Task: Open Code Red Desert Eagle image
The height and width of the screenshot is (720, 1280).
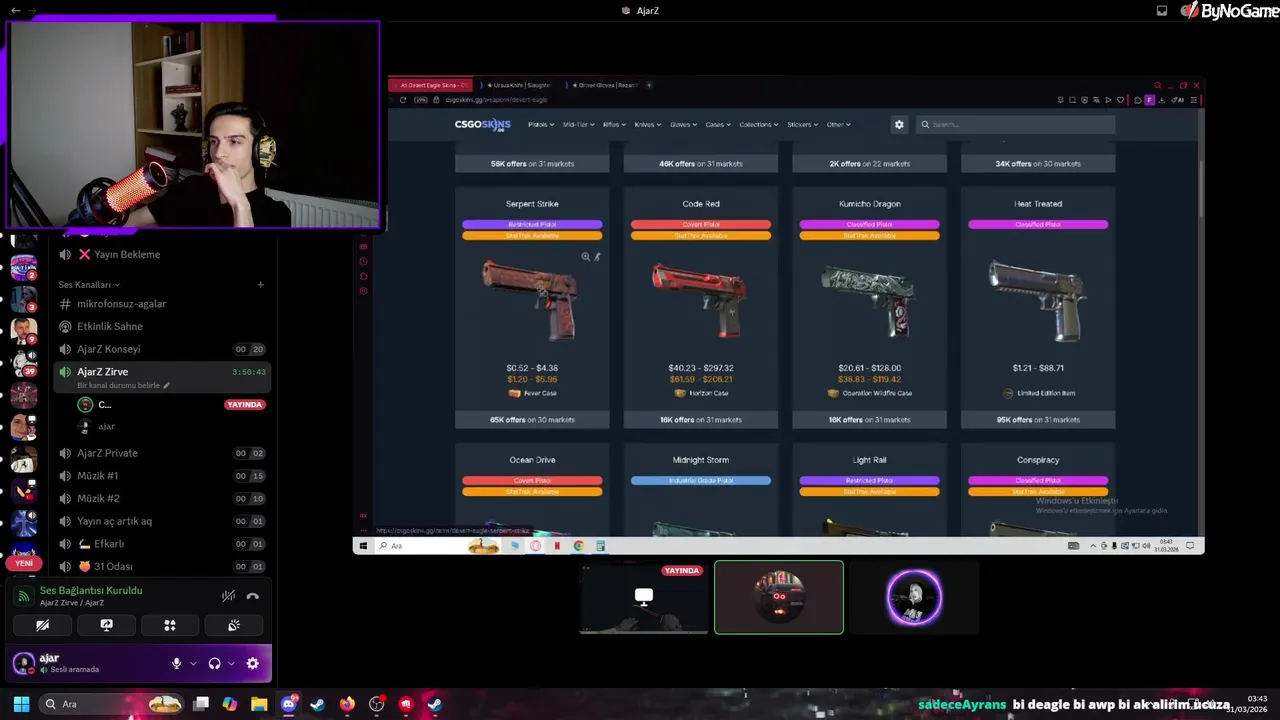Action: pos(700,298)
